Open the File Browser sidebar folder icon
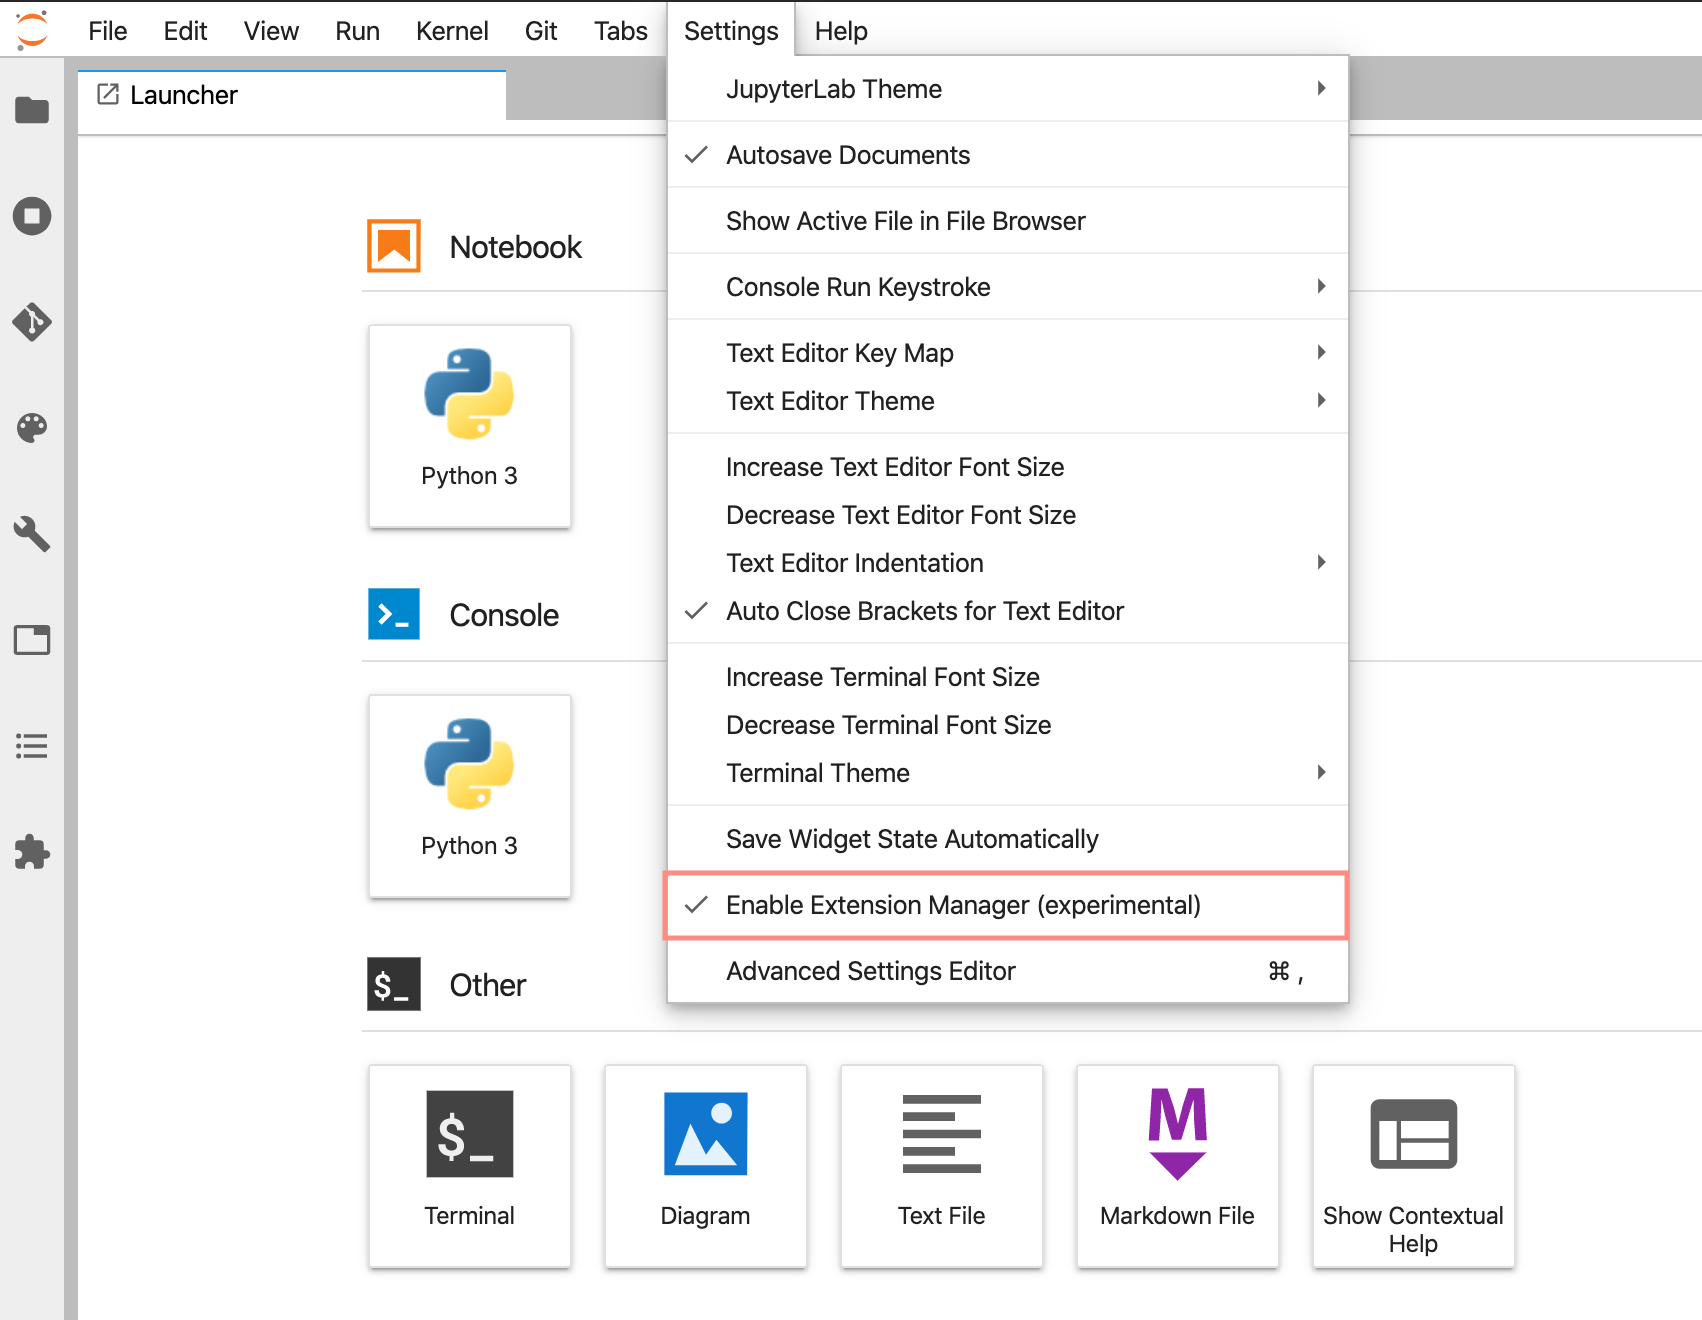This screenshot has width=1702, height=1320. (x=32, y=110)
